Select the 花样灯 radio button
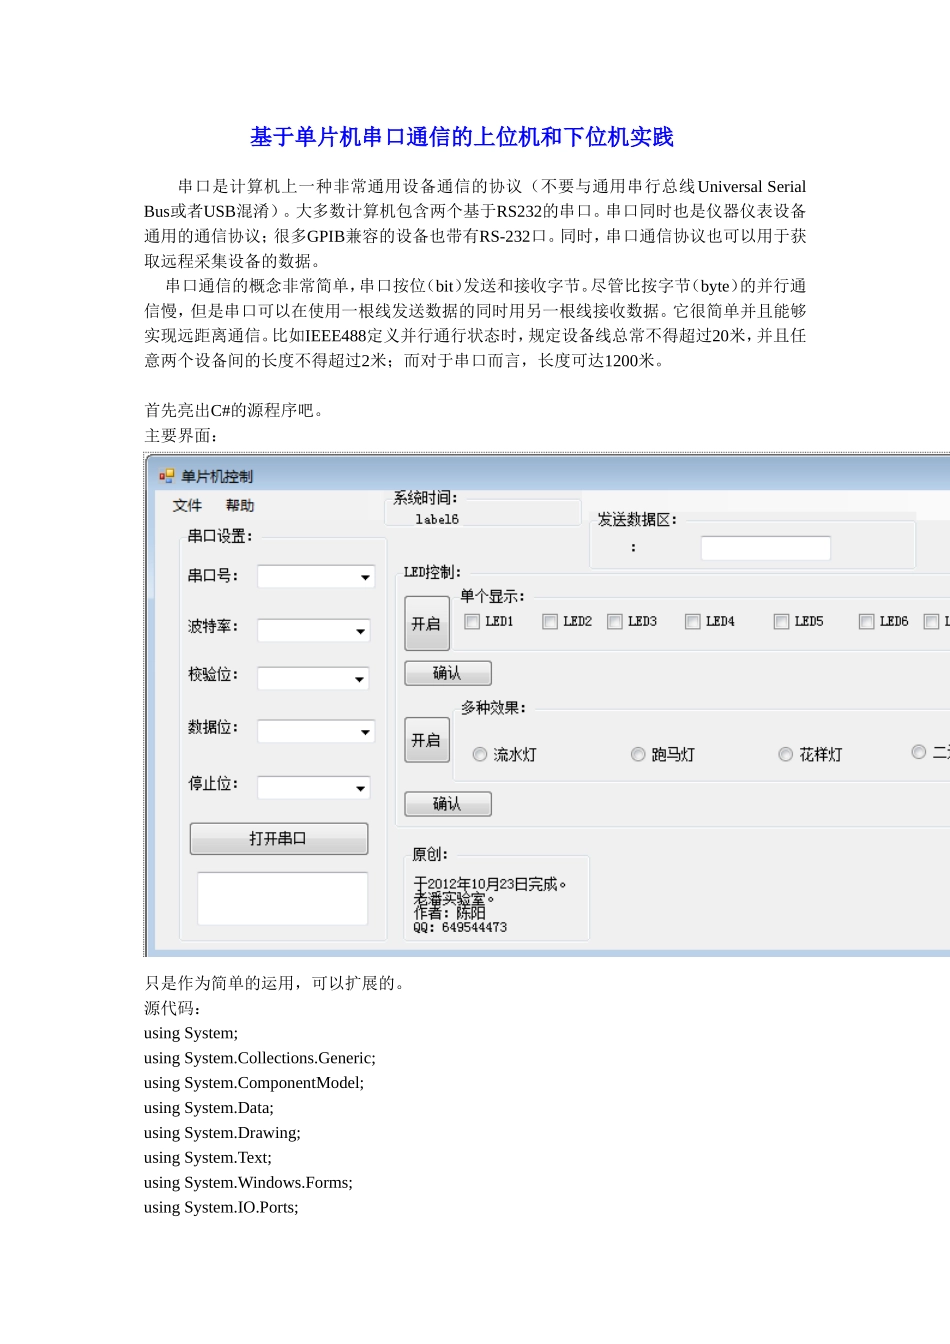This screenshot has height=1344, width=950. 786,755
